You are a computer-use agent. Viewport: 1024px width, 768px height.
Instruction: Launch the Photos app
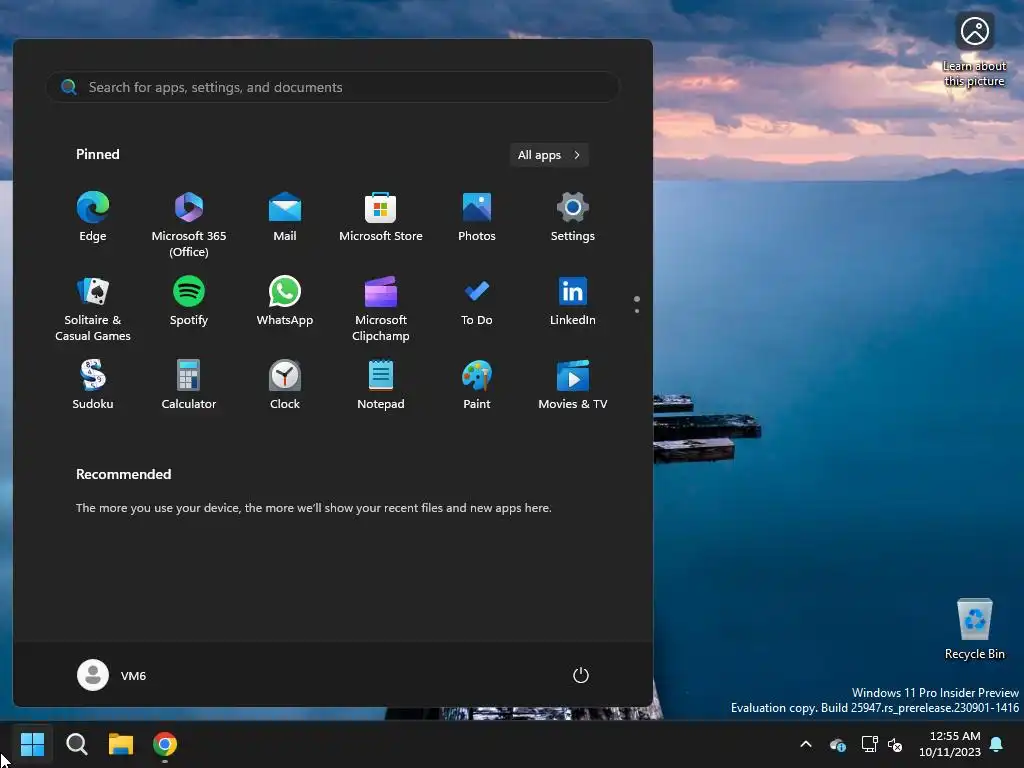(477, 217)
